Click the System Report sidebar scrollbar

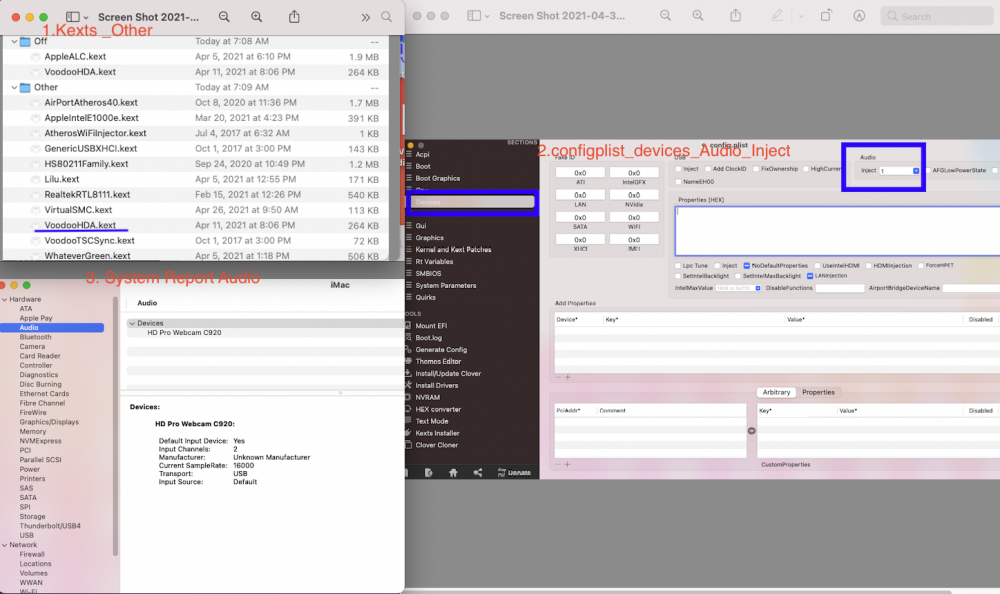click(x=115, y=427)
